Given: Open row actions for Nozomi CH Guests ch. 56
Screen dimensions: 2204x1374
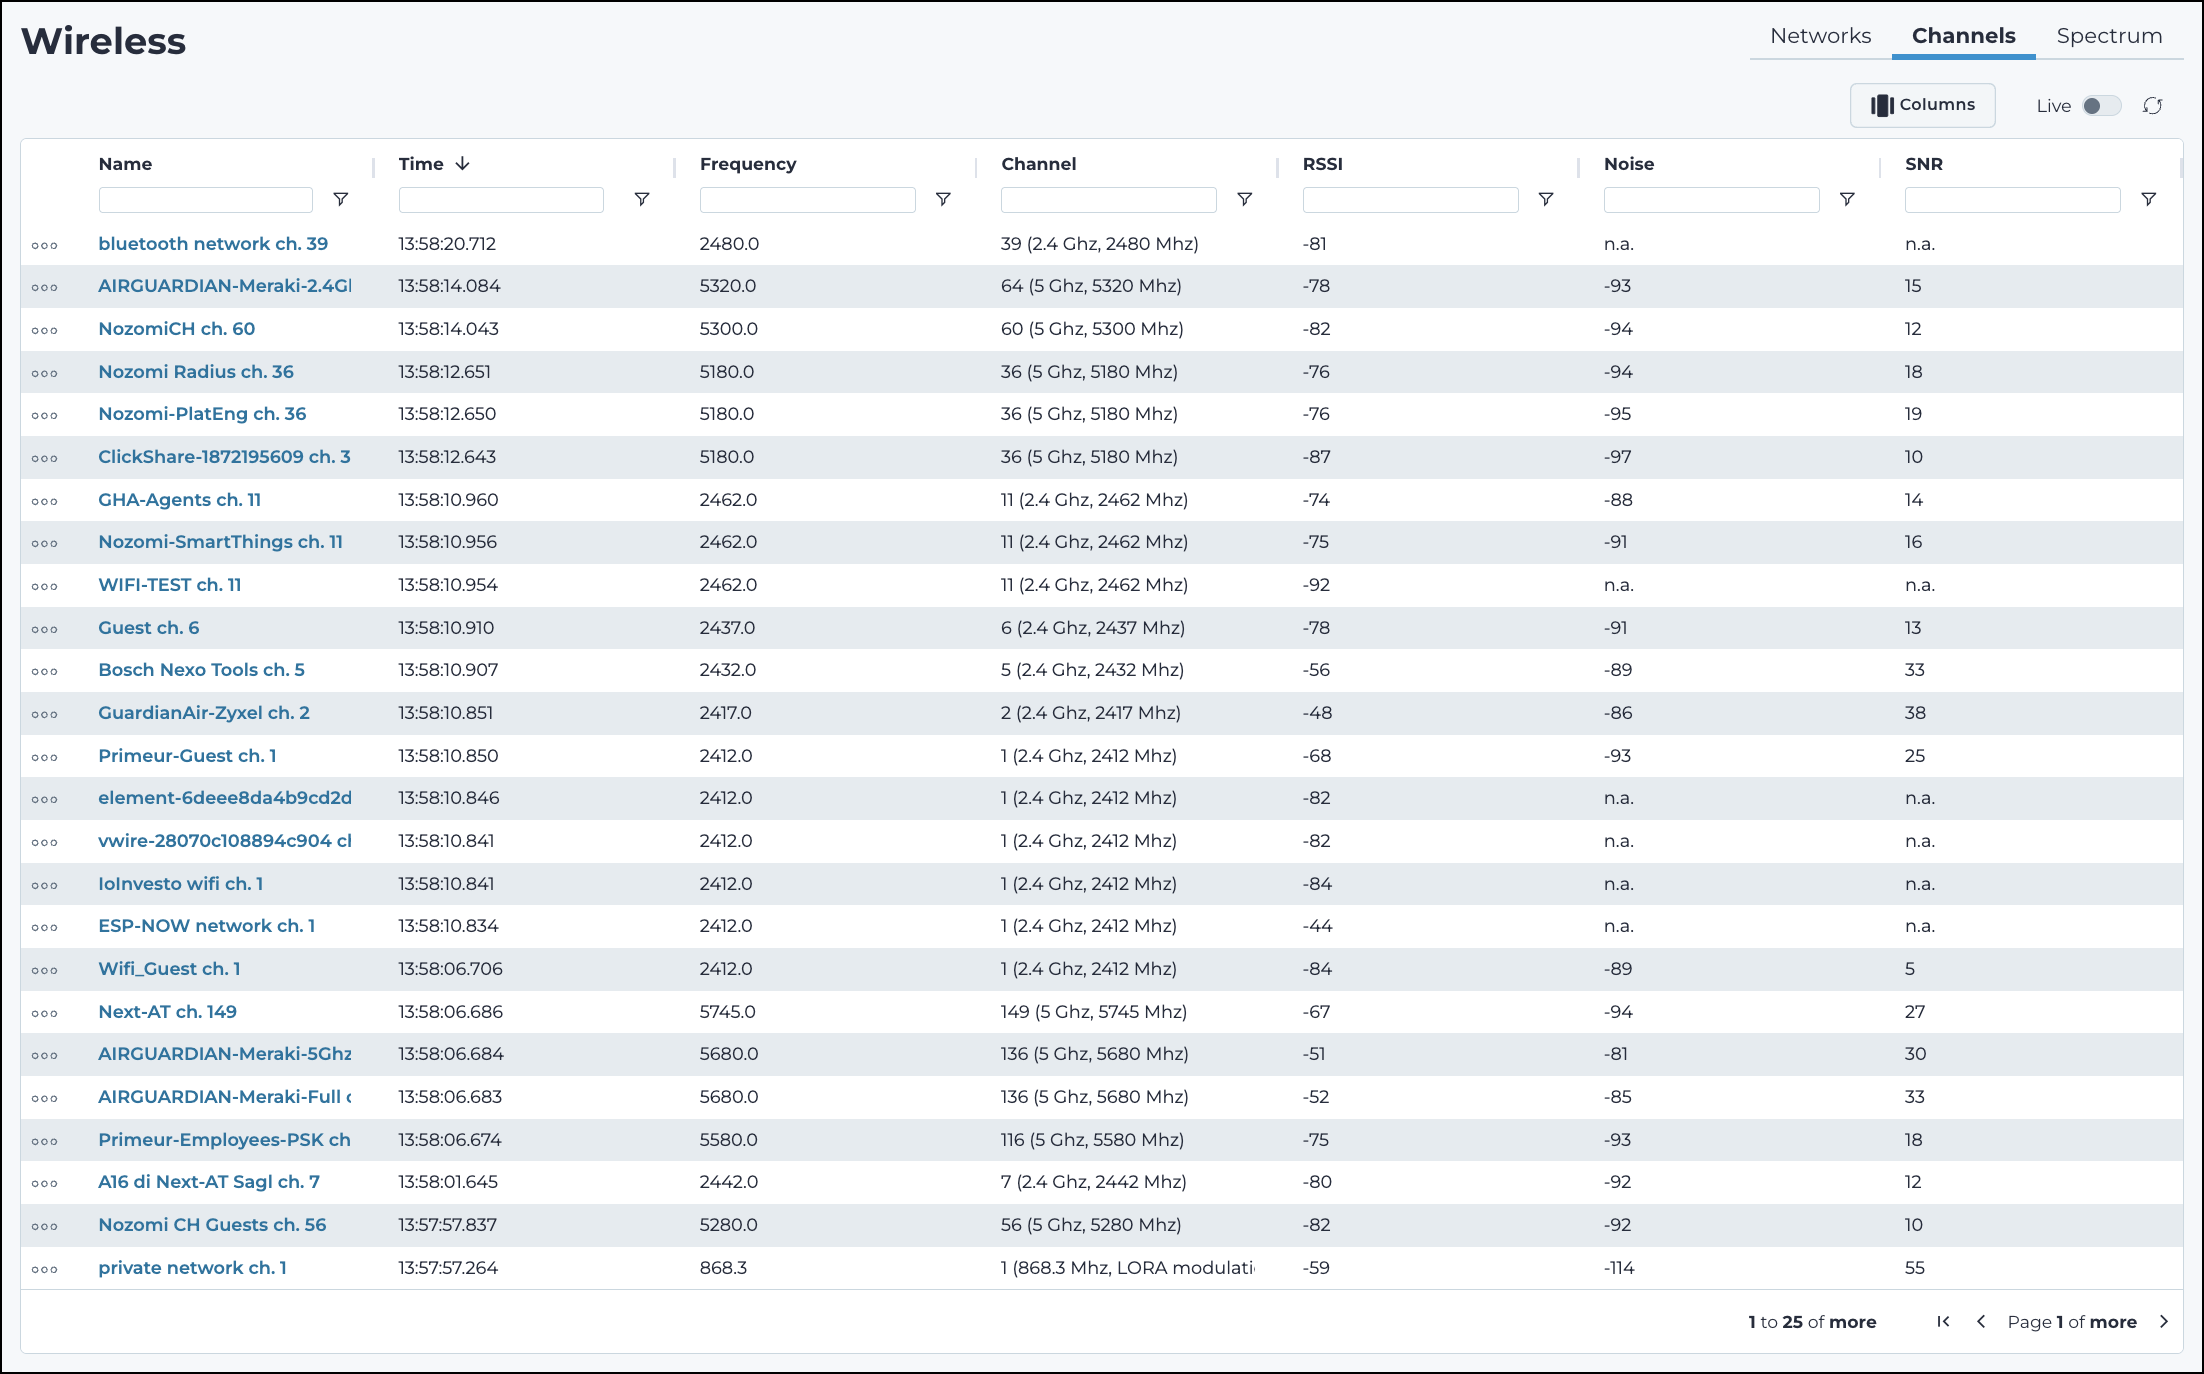Looking at the screenshot, I should click(x=45, y=1226).
